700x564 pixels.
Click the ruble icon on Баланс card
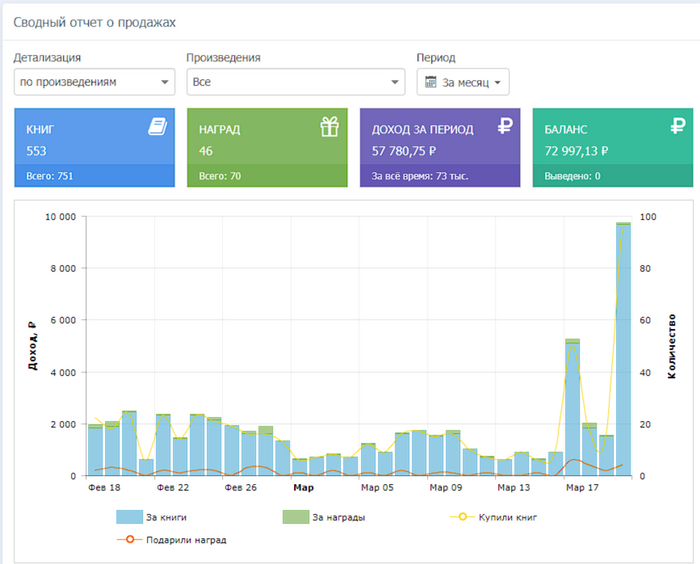point(676,127)
